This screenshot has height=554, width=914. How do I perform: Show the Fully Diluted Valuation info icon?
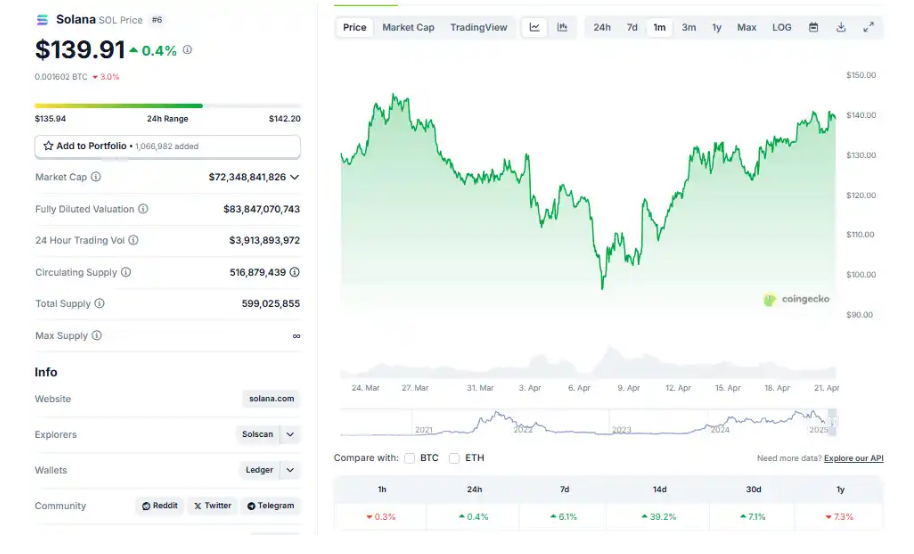coord(143,209)
